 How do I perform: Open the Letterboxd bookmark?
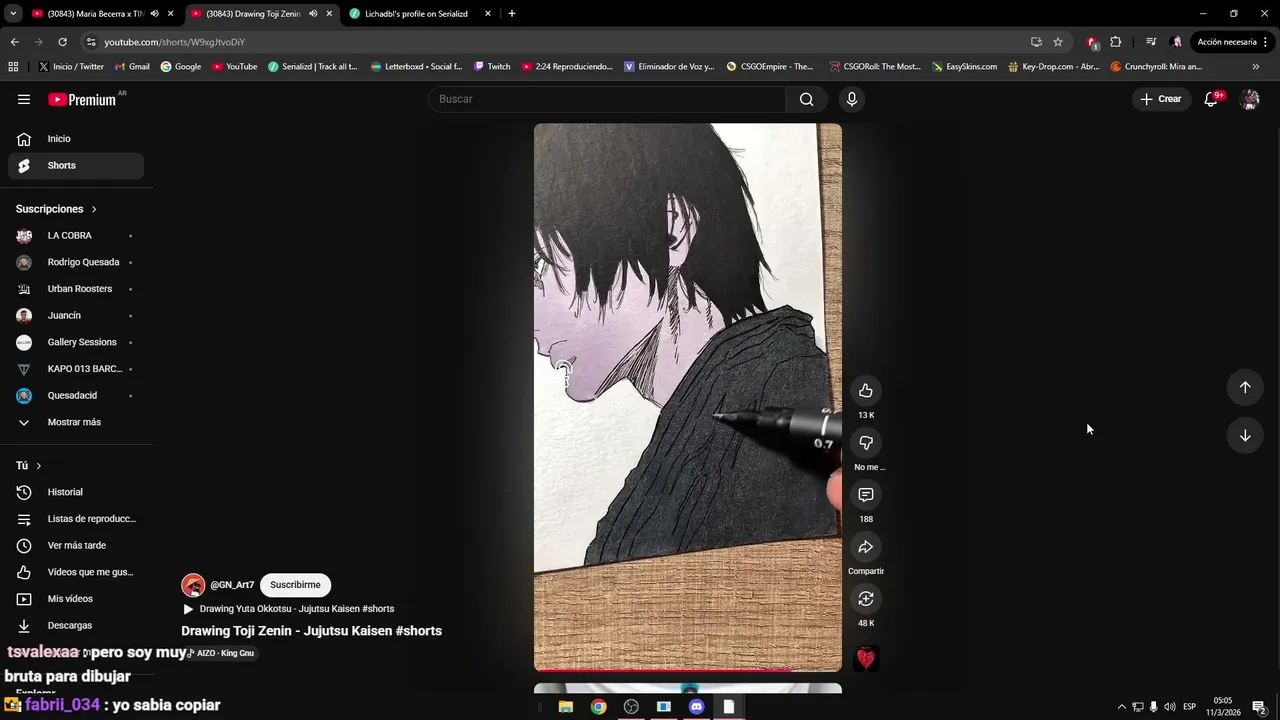416,67
